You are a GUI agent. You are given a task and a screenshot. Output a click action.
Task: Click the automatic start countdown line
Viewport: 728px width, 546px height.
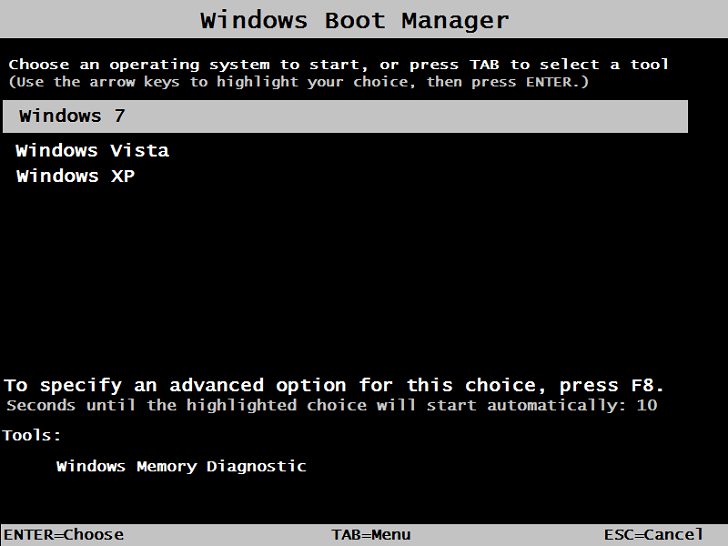(x=332, y=405)
